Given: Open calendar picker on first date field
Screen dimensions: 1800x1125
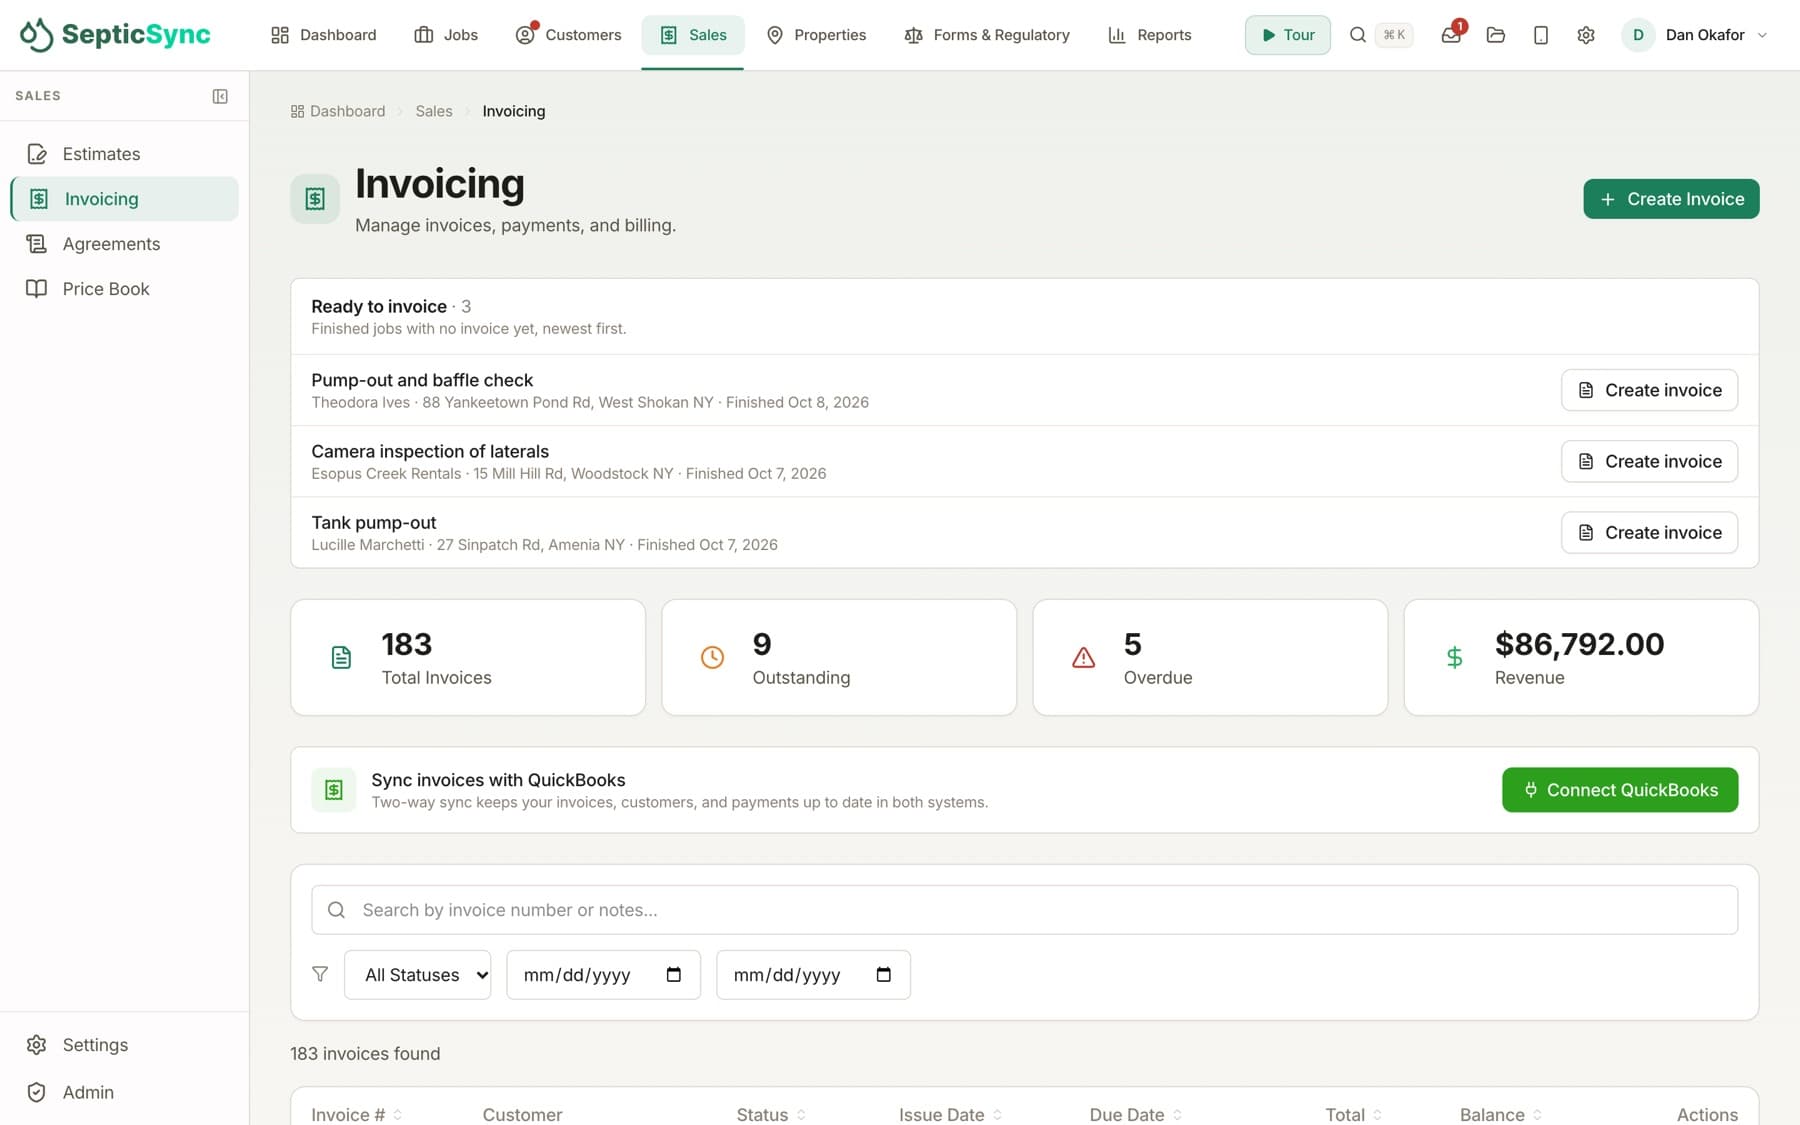Looking at the screenshot, I should coord(674,974).
